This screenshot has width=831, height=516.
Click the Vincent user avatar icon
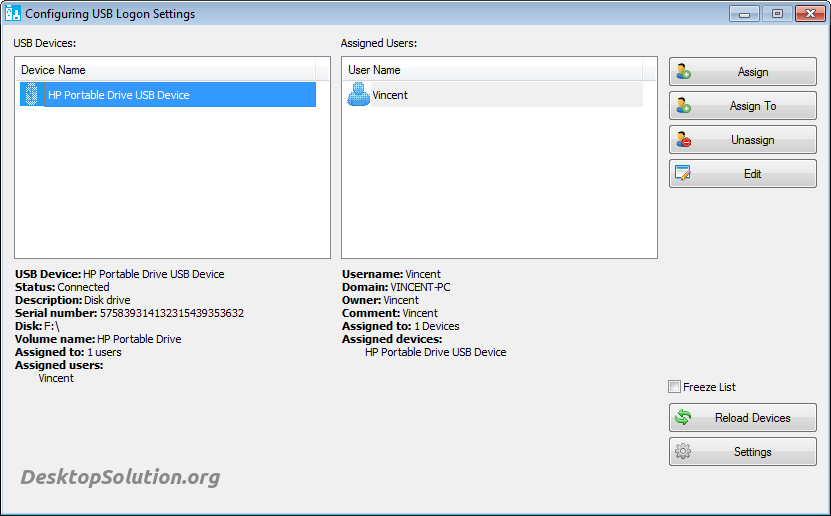[x=358, y=94]
